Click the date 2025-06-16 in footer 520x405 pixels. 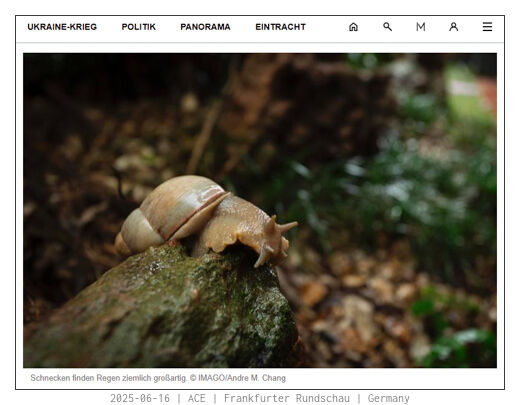140,398
